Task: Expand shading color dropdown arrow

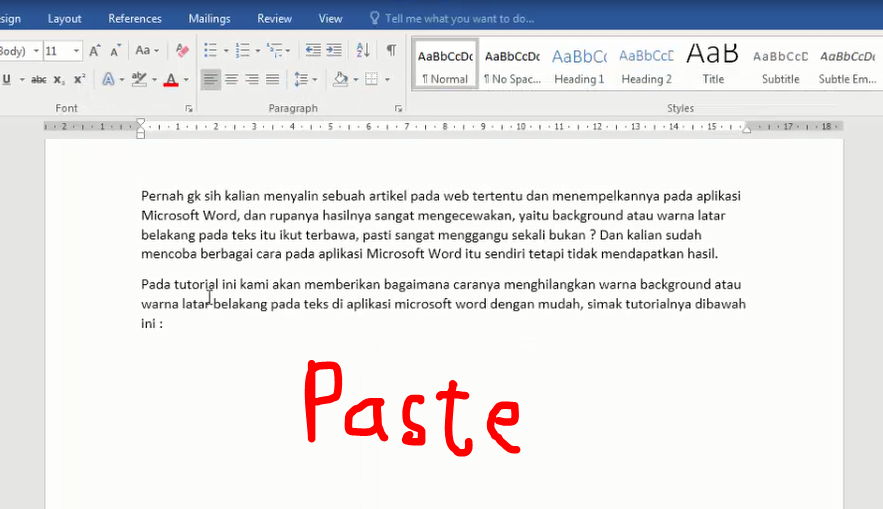Action: 355,80
